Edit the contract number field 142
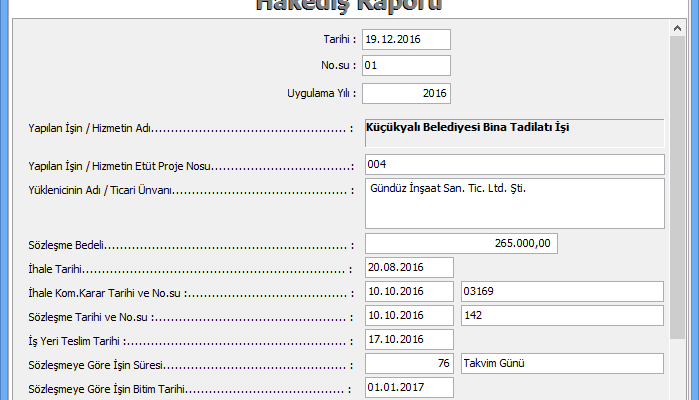699x400 pixels. 561,315
